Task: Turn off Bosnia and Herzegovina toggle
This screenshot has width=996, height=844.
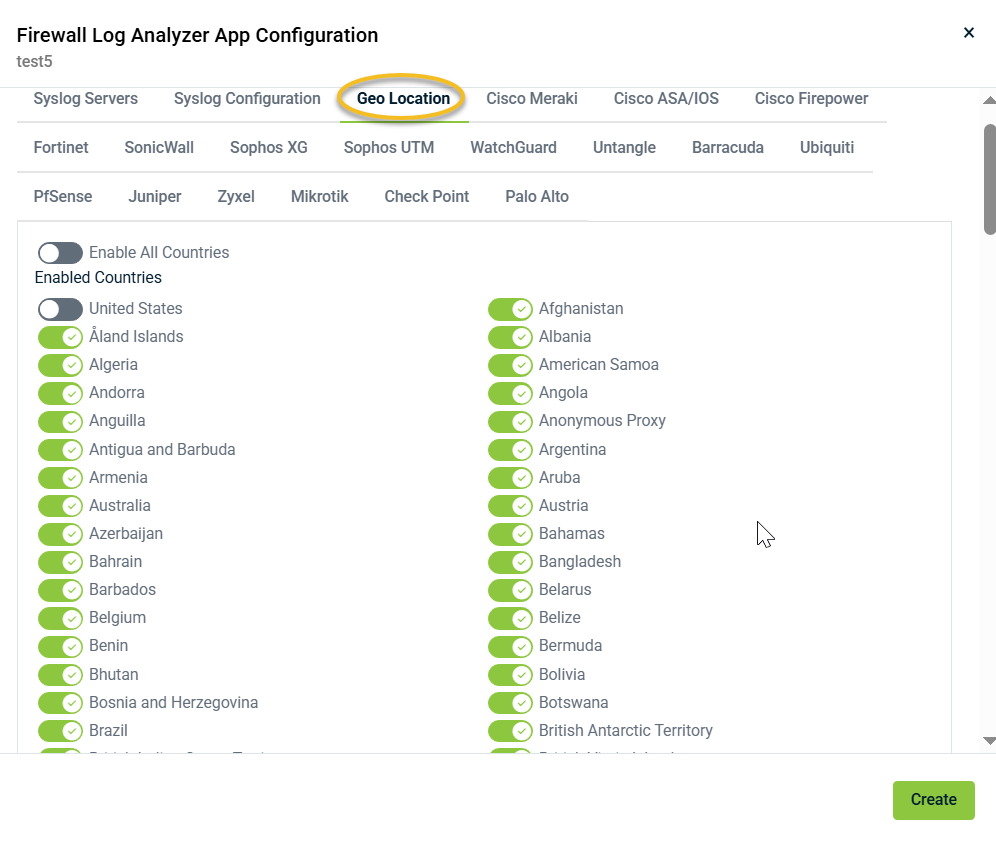Action: (x=60, y=703)
